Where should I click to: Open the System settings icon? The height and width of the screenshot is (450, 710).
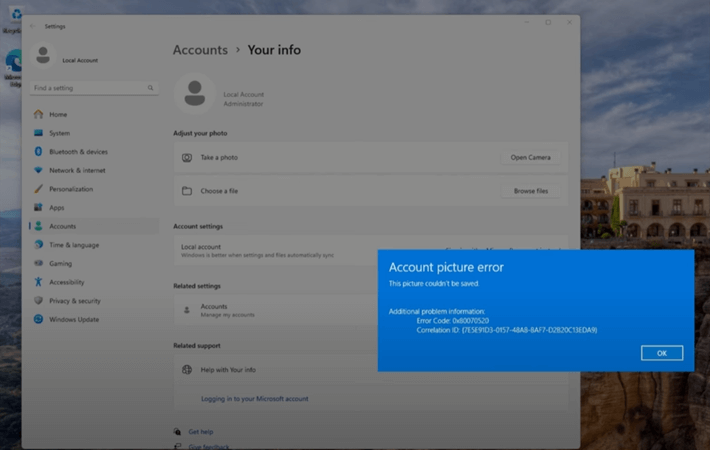coord(38,133)
